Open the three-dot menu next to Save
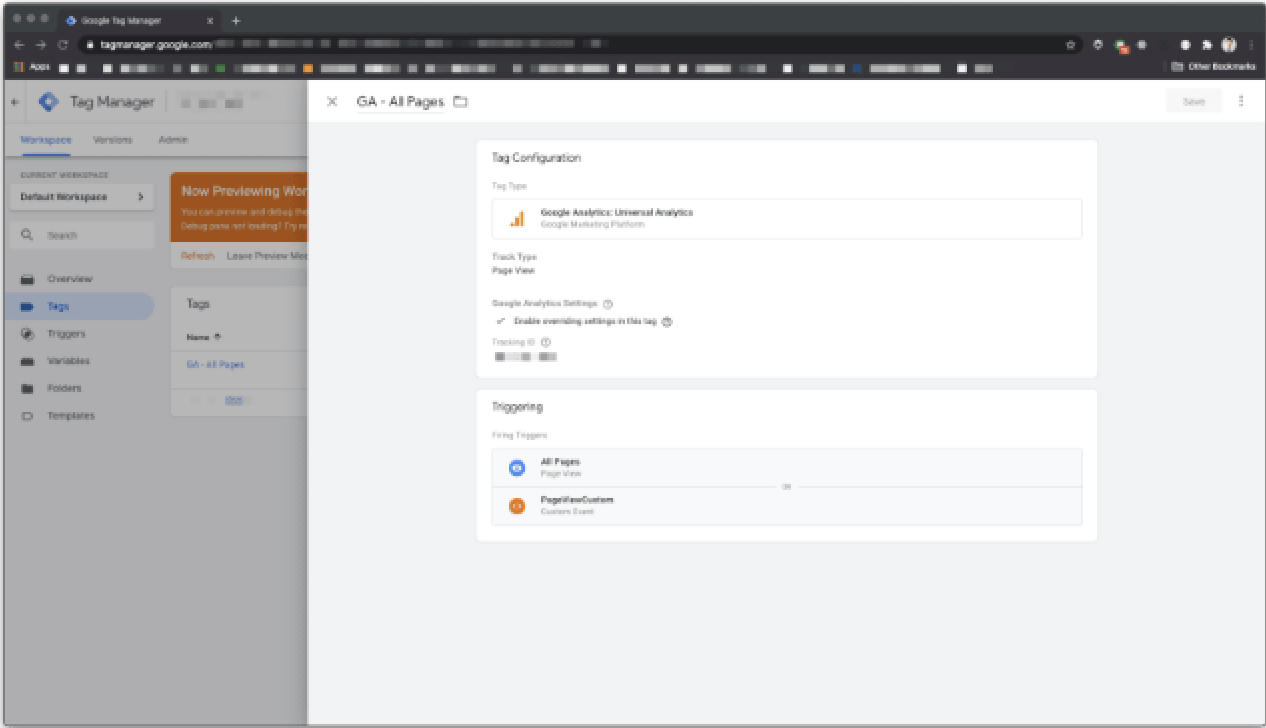The height and width of the screenshot is (728, 1266). 1241,102
